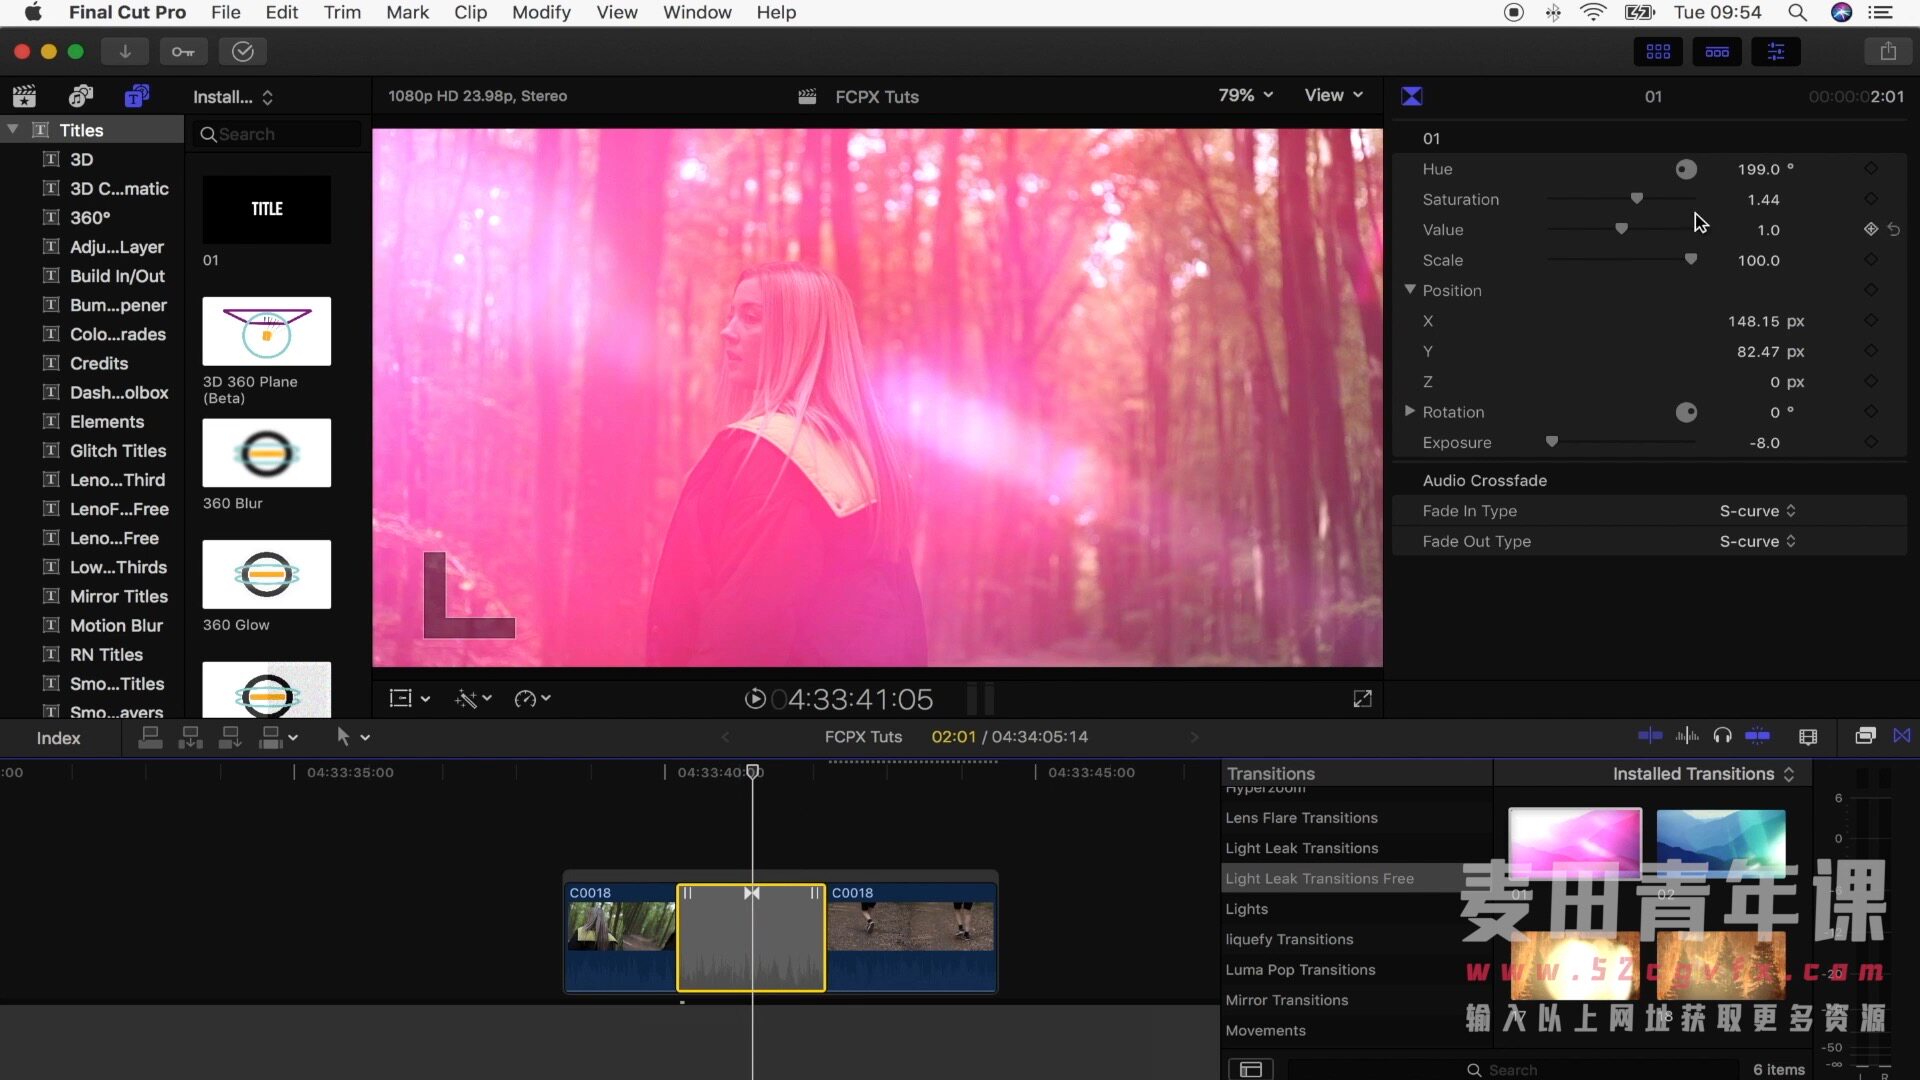Open the viewer zoom 79% dropdown
1920x1080 pixels.
[x=1245, y=95]
